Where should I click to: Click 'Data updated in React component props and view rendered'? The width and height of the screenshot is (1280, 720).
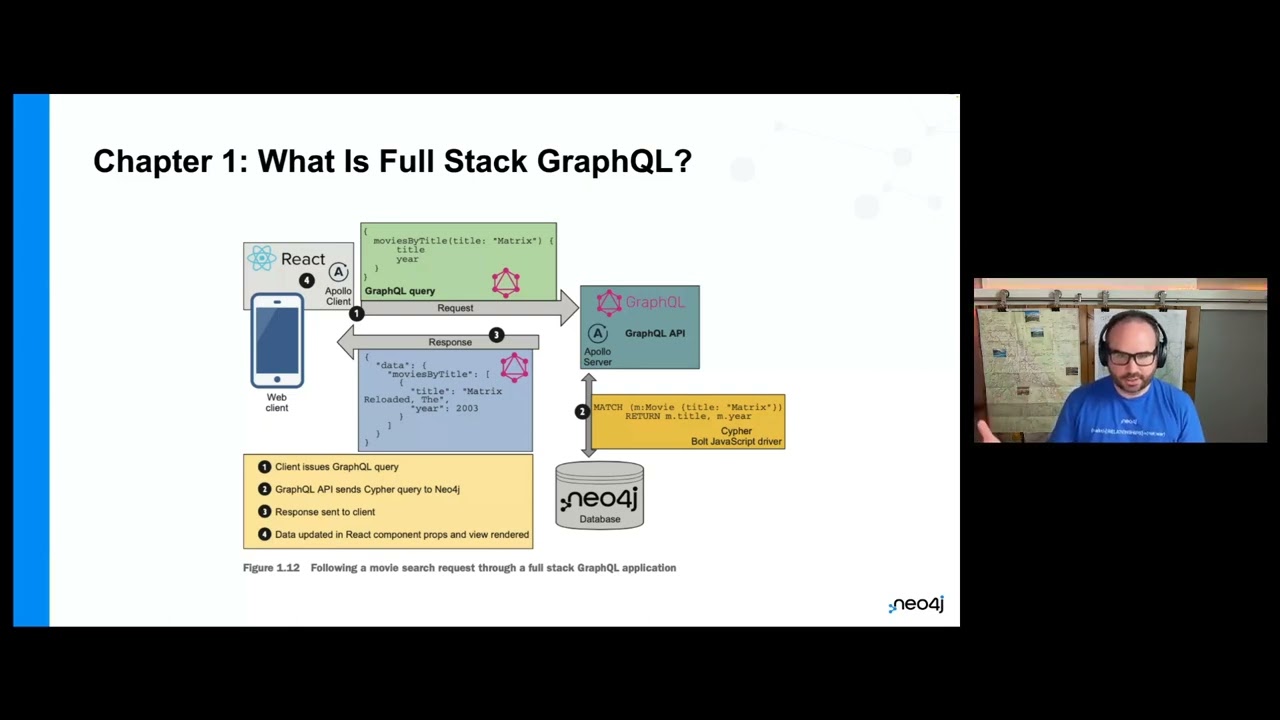pos(402,535)
